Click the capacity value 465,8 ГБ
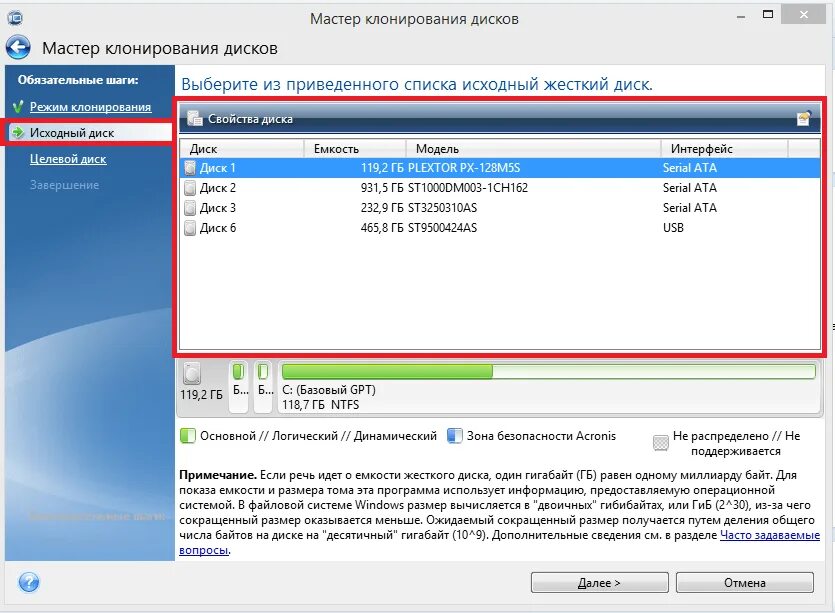Screen dimensions: 835x613 (x=382, y=228)
